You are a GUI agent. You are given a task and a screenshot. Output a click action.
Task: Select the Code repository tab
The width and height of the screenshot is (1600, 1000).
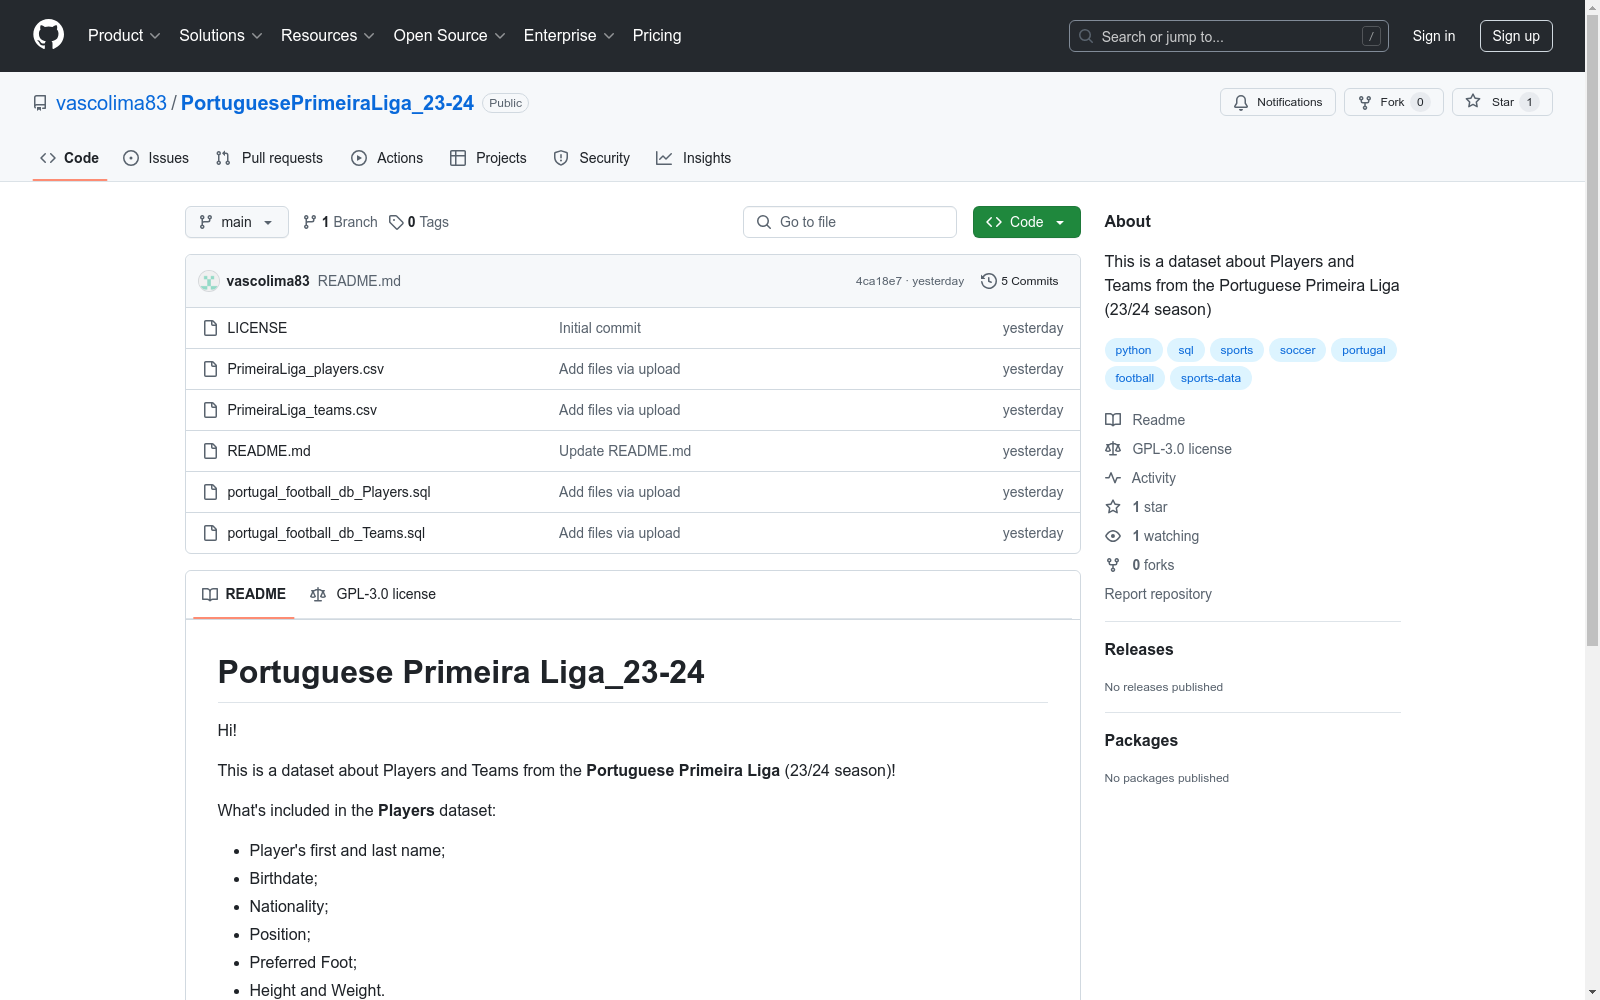point(70,158)
